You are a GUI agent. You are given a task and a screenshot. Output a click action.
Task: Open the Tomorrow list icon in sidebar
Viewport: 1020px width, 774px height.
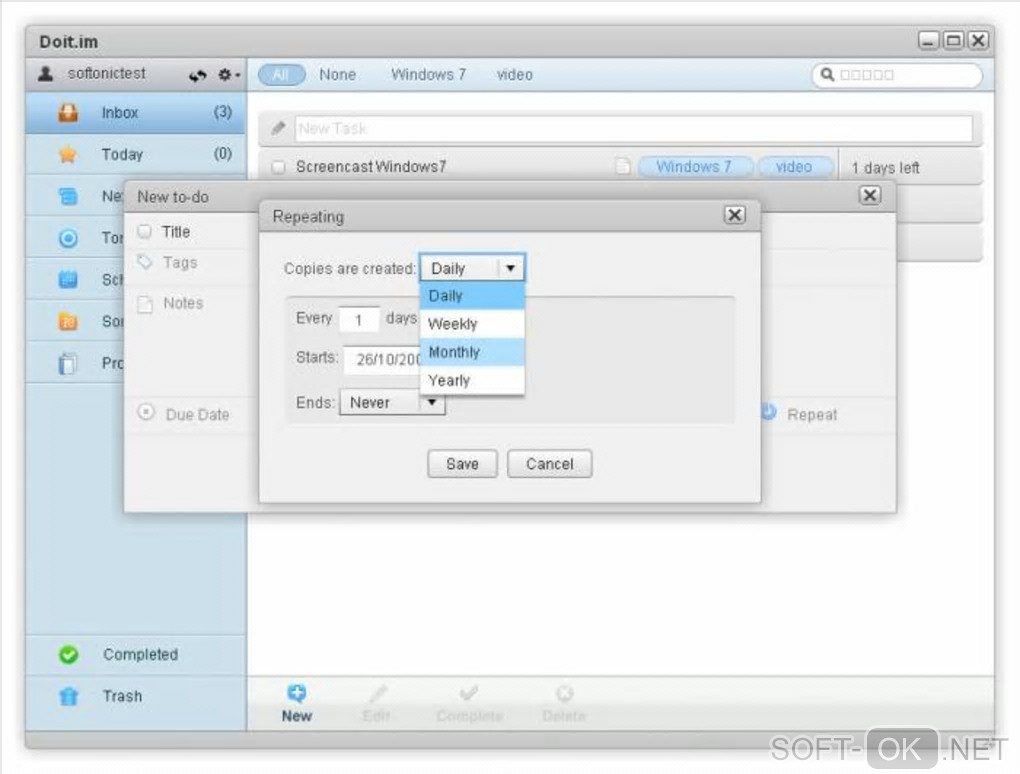pos(68,238)
